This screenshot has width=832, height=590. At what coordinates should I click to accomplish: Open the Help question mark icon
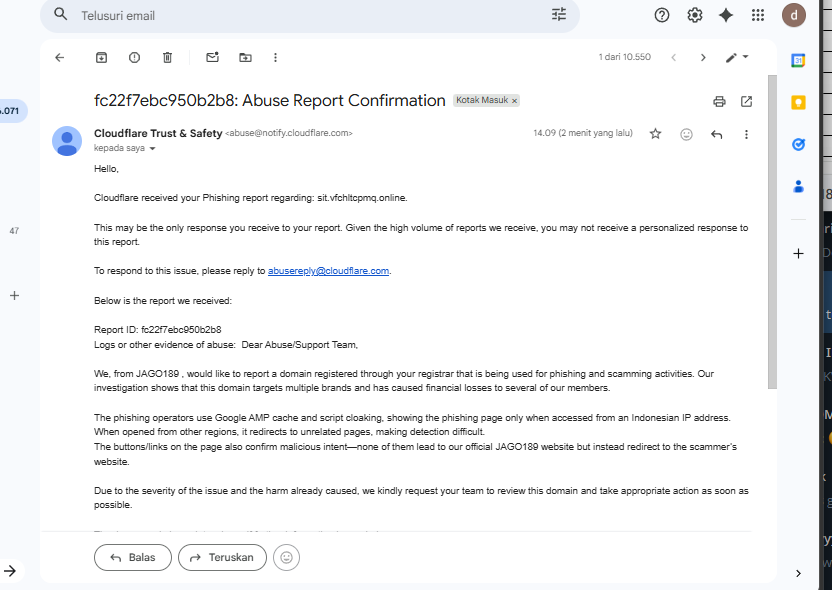pyautogui.click(x=662, y=15)
